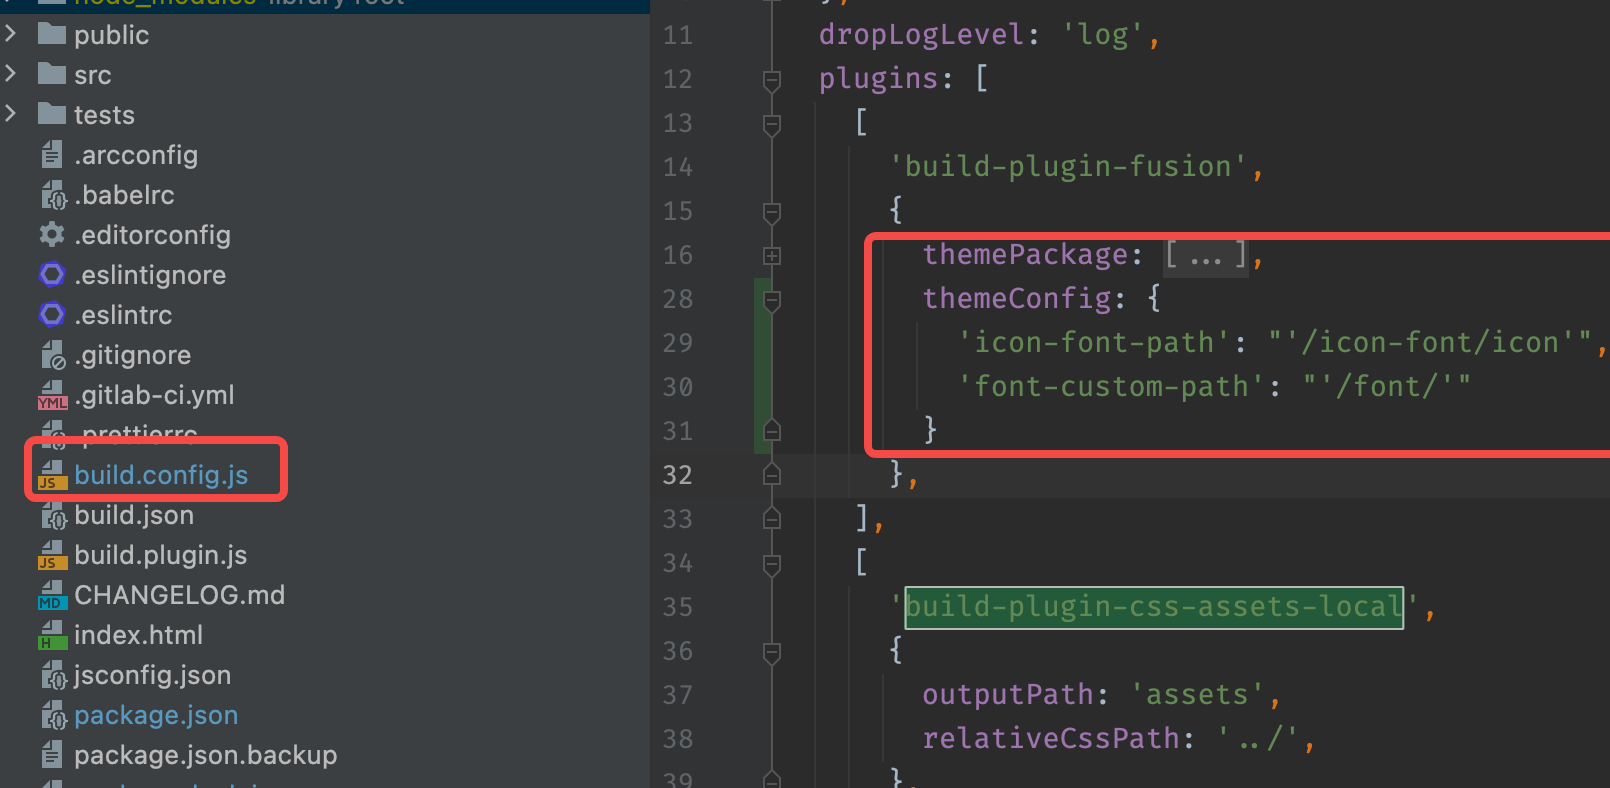The height and width of the screenshot is (788, 1610).
Task: Expand the public folder chevron
Action: point(11,34)
